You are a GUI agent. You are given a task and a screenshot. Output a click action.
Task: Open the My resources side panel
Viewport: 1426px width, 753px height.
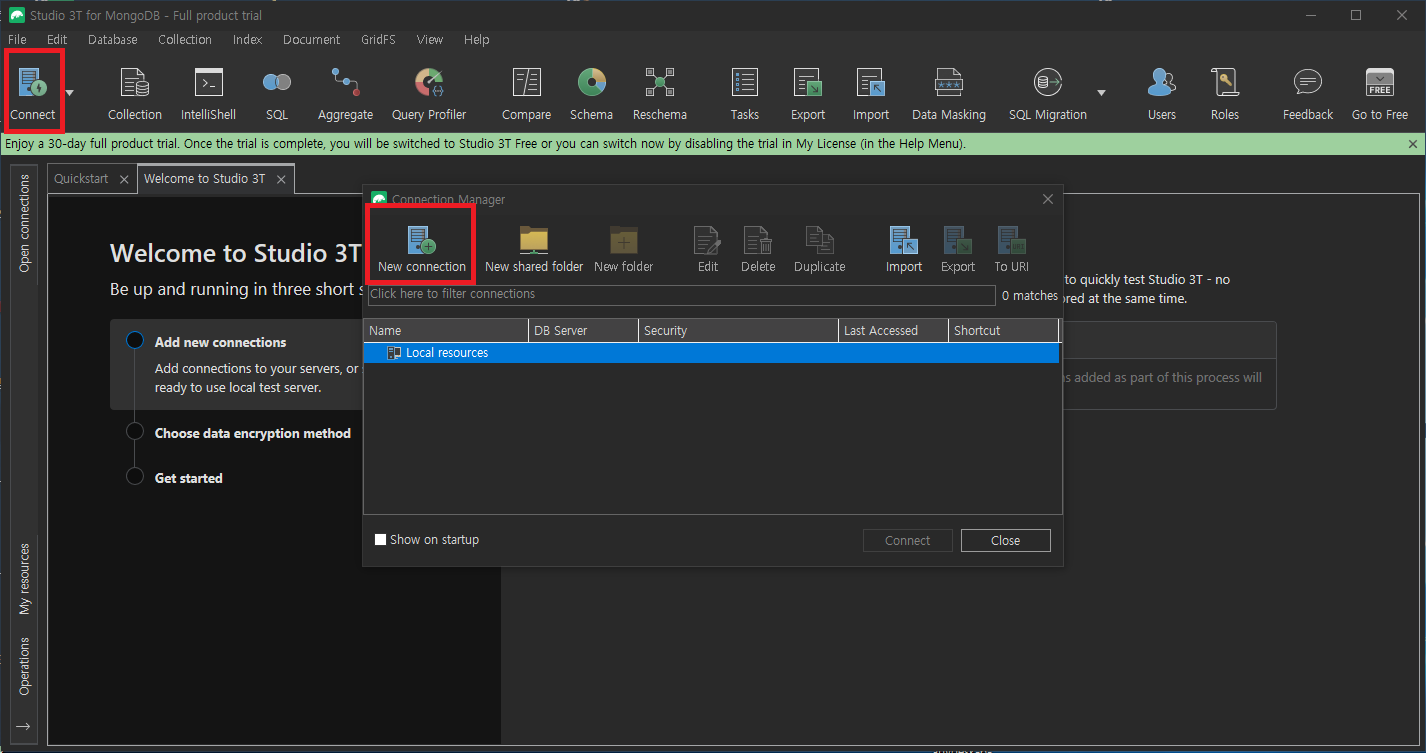point(25,579)
